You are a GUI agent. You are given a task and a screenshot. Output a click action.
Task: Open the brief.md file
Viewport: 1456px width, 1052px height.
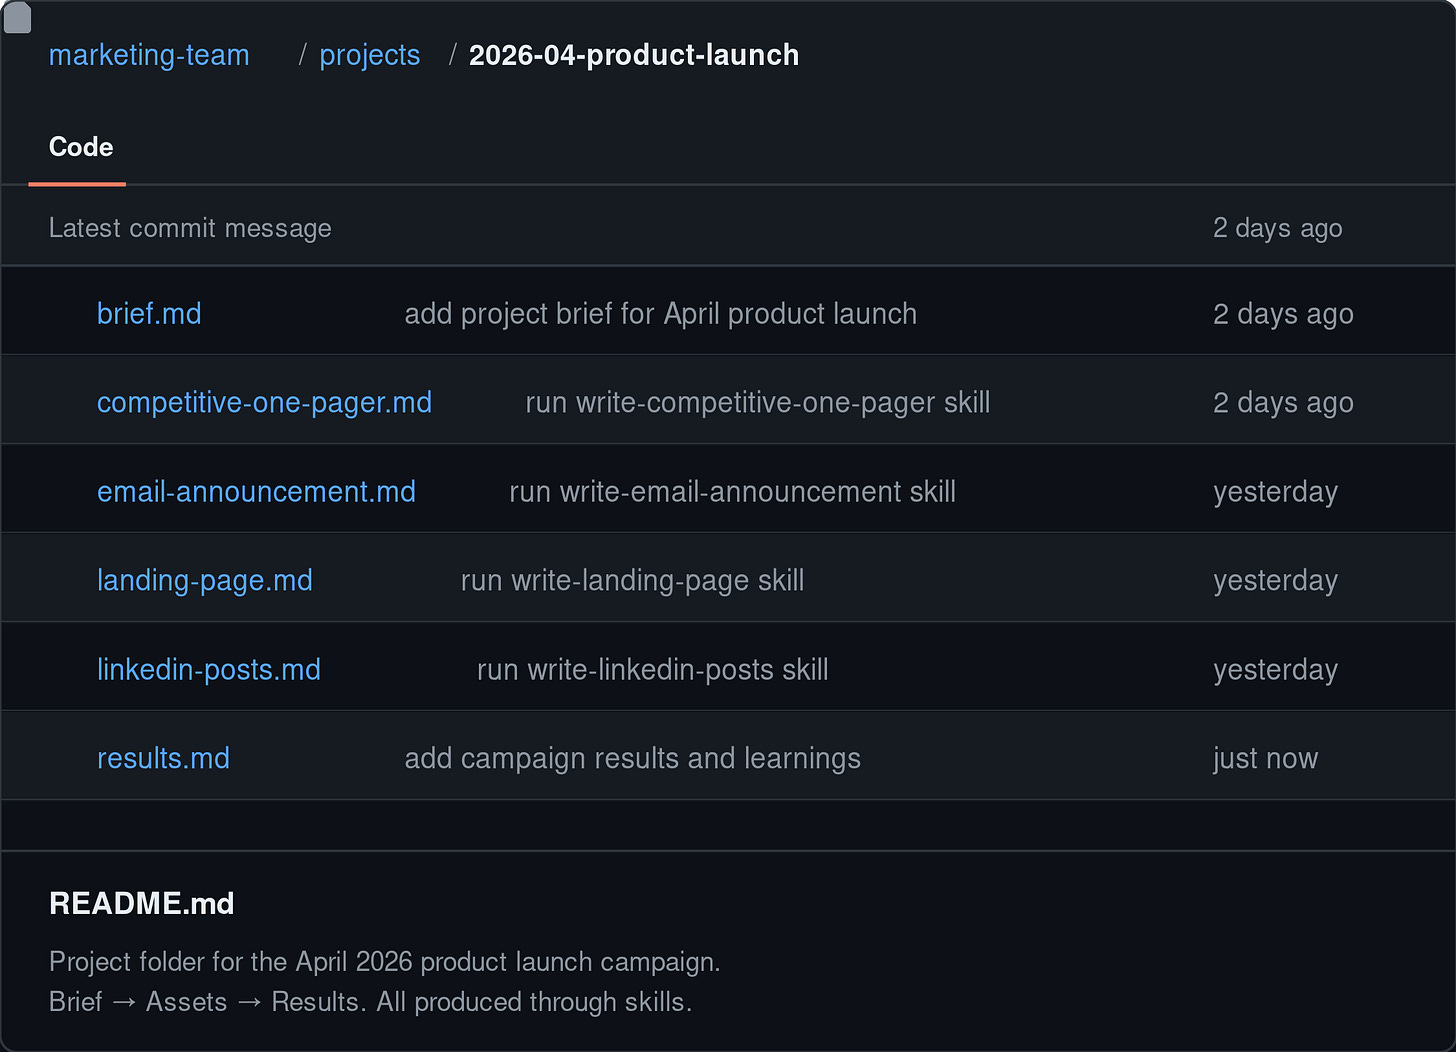coord(148,313)
